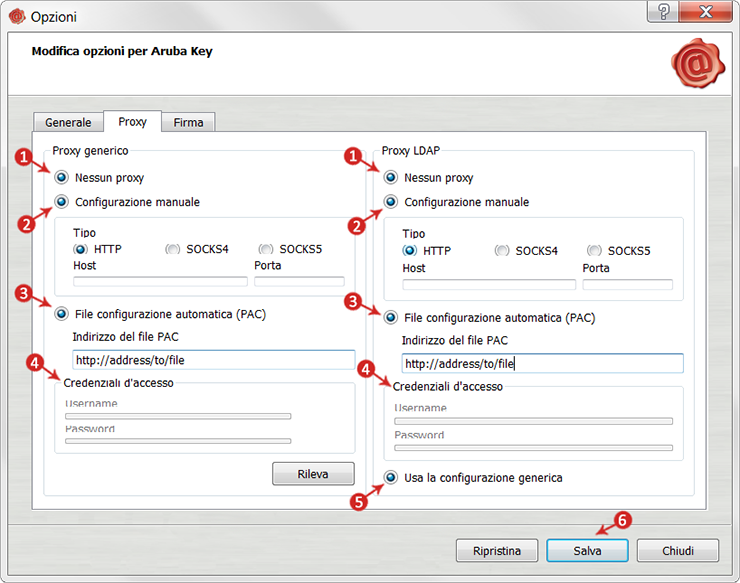The height and width of the screenshot is (583, 740).
Task: Select Nessun proxy under Proxy generico
Action: pos(61,177)
